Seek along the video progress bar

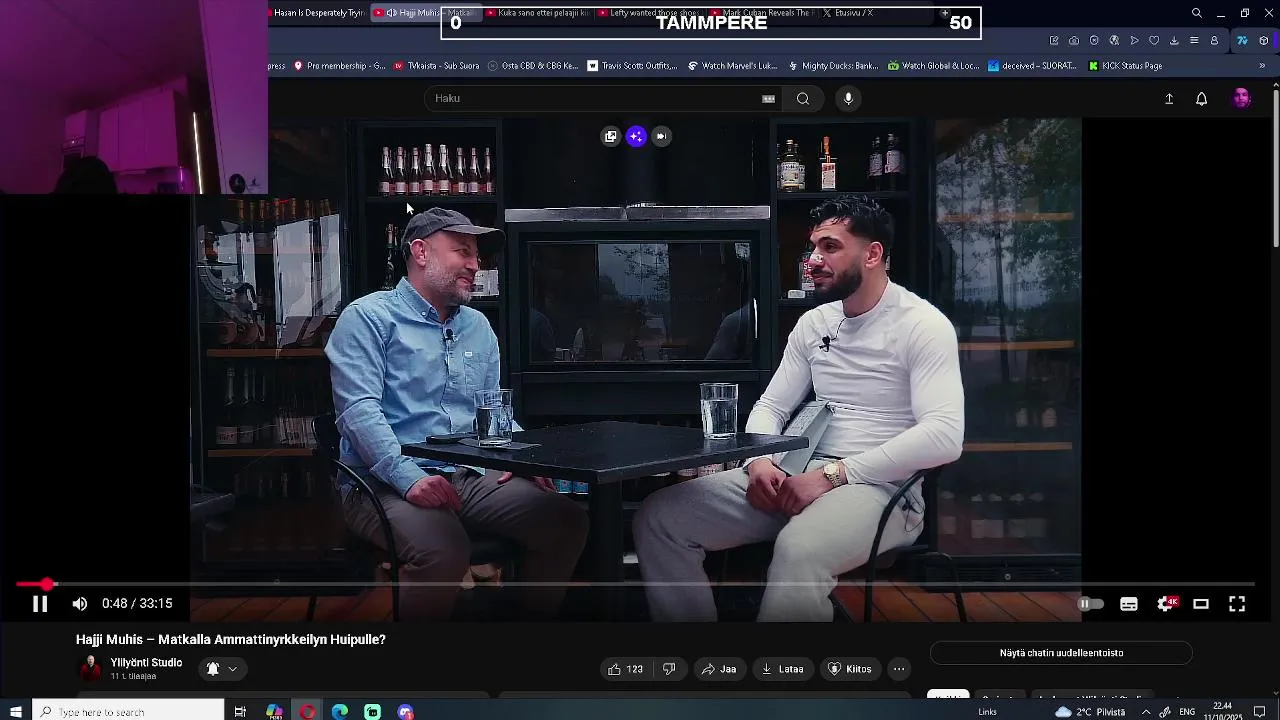(x=635, y=584)
